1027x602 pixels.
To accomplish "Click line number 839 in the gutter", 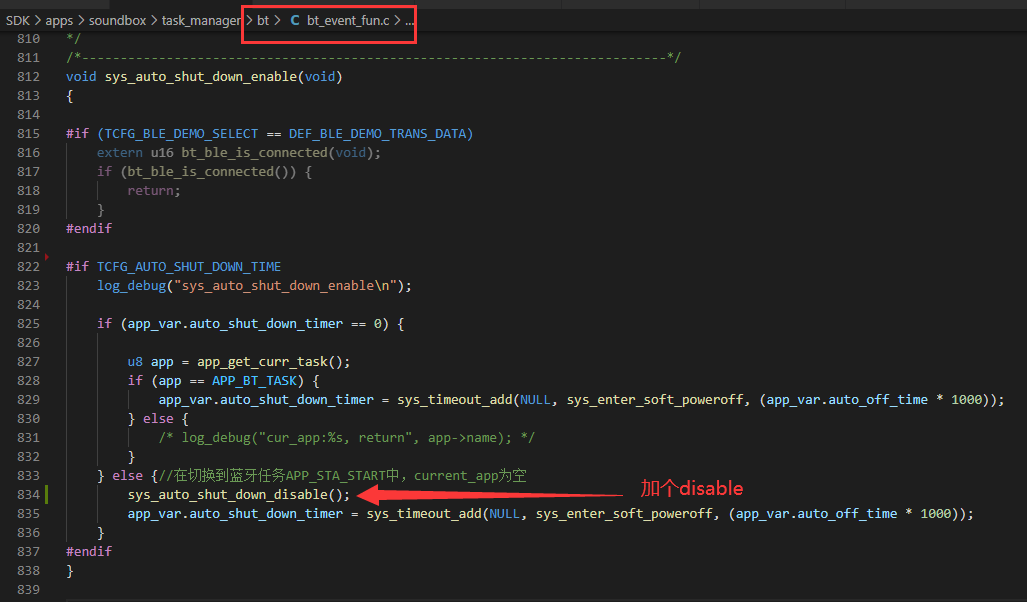I will click(x=28, y=590).
